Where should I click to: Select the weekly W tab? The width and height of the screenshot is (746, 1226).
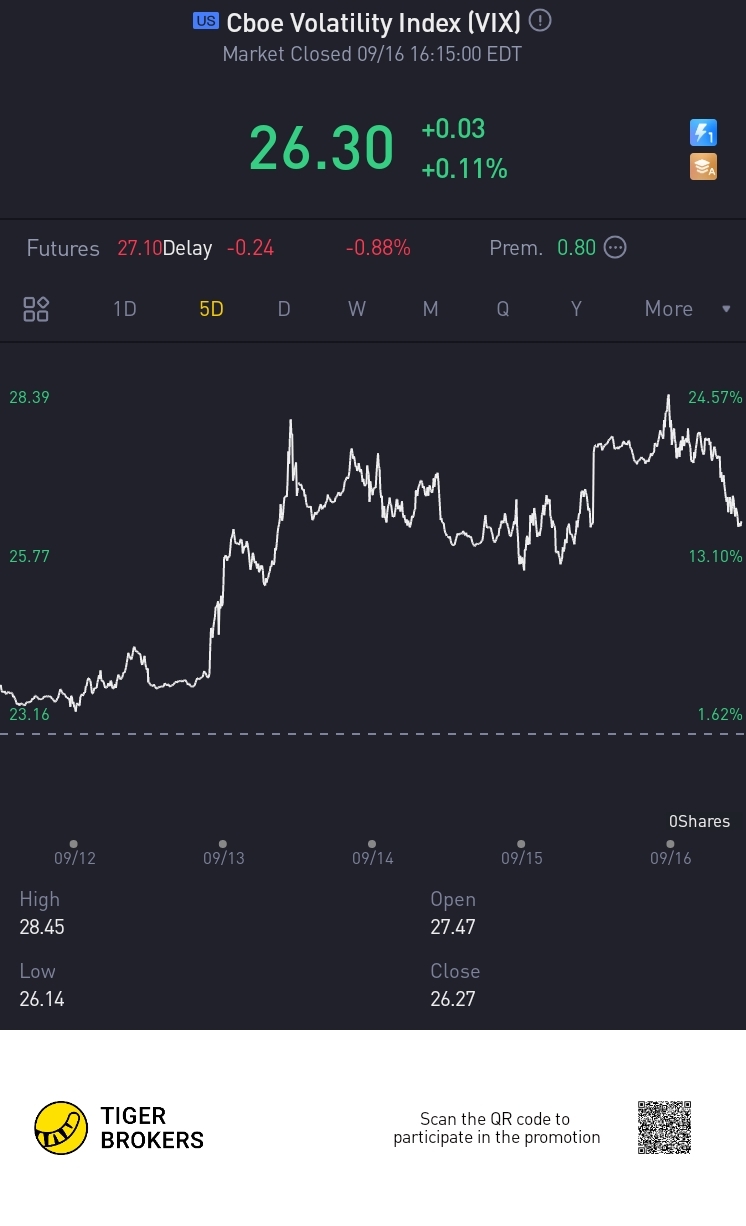[357, 309]
